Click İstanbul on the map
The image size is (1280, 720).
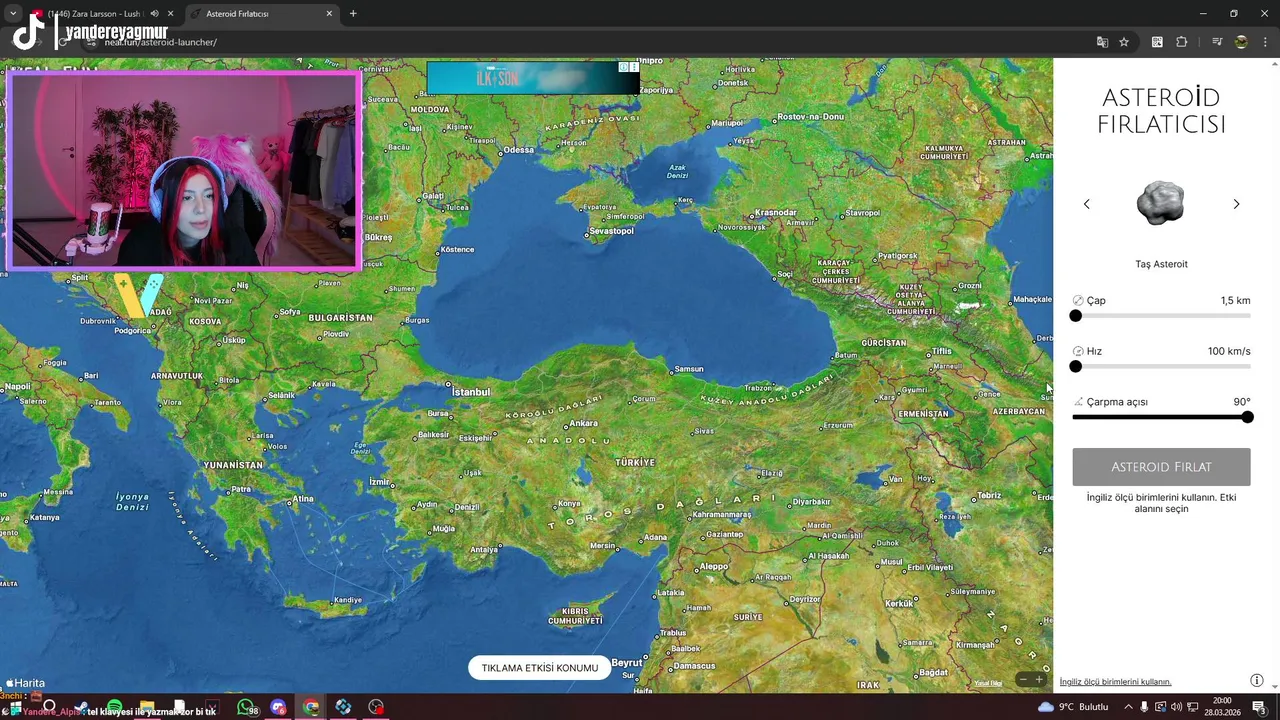pos(470,392)
